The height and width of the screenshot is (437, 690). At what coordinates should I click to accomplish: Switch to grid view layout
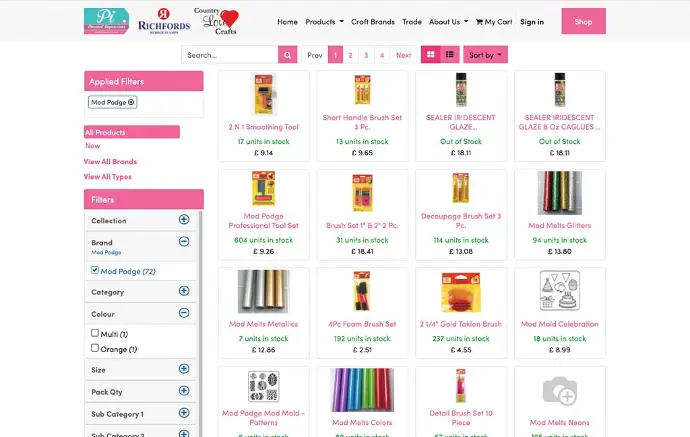click(430, 55)
